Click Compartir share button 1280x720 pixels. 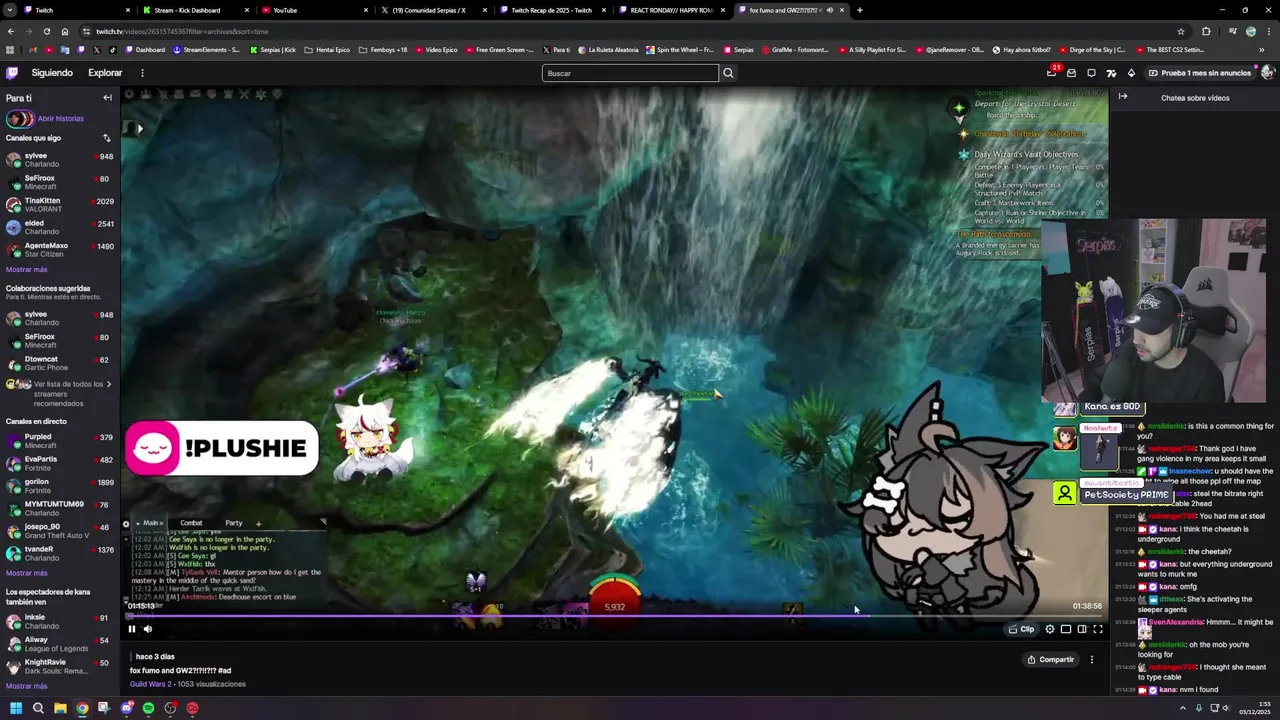pos(1050,660)
